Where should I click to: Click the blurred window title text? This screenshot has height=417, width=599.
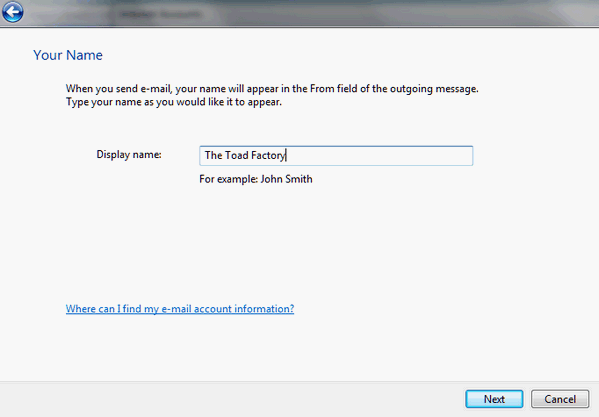click(x=160, y=15)
